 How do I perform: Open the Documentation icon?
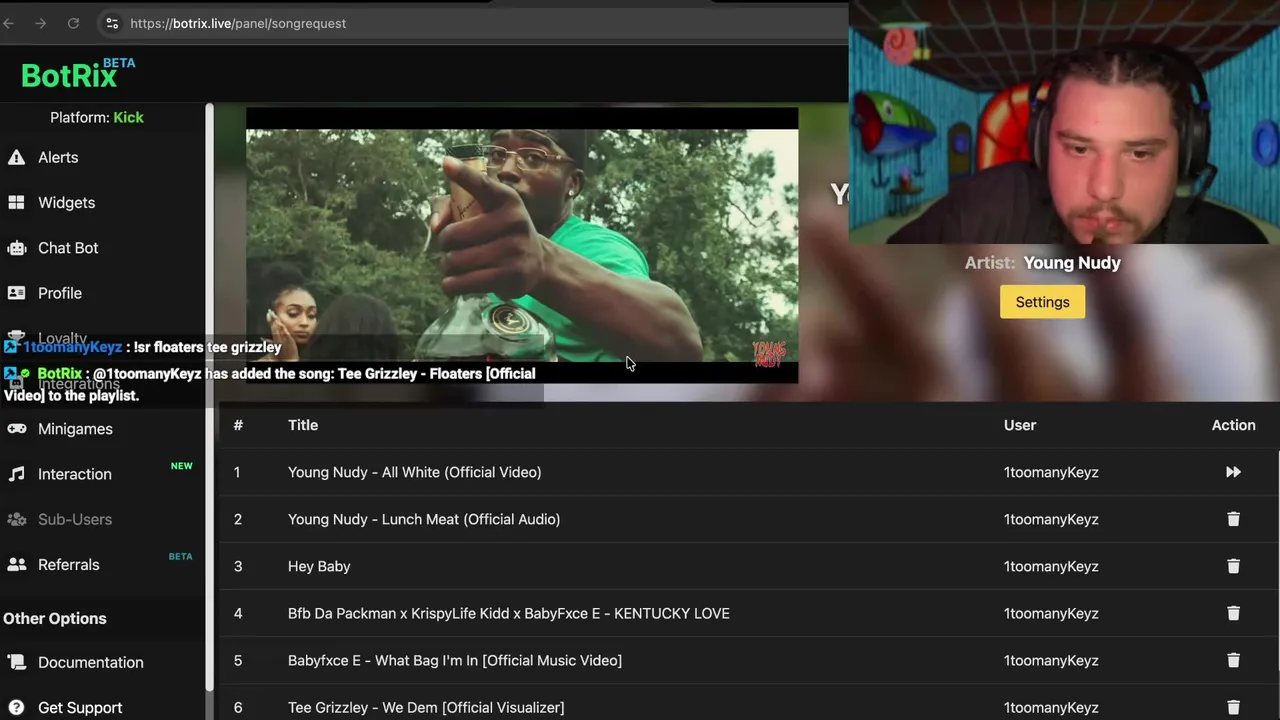(x=16, y=662)
